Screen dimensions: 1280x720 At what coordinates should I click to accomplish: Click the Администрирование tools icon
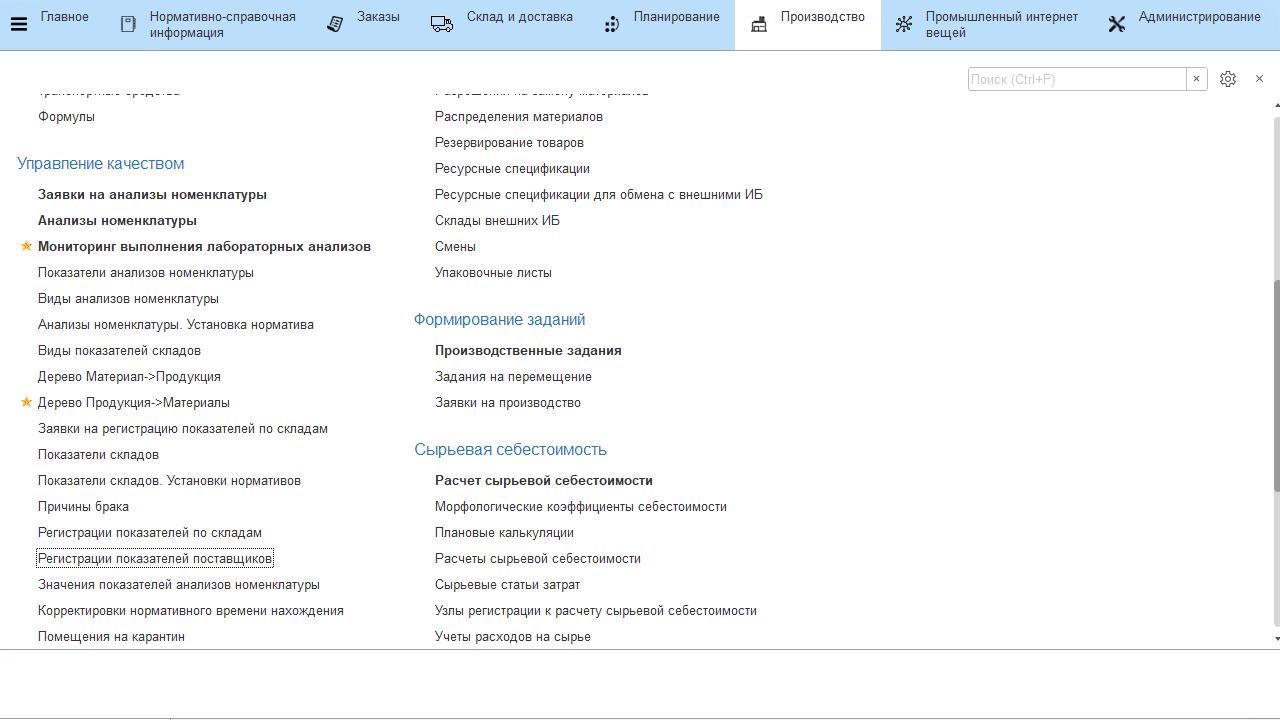tap(1117, 25)
